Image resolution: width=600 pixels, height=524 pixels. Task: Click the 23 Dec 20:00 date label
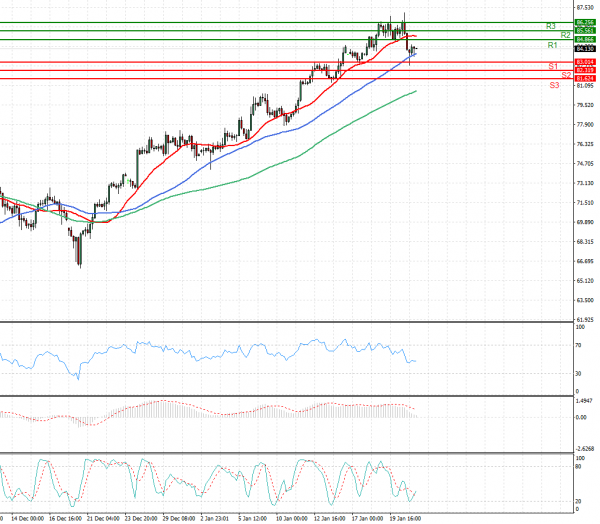click(x=141, y=519)
